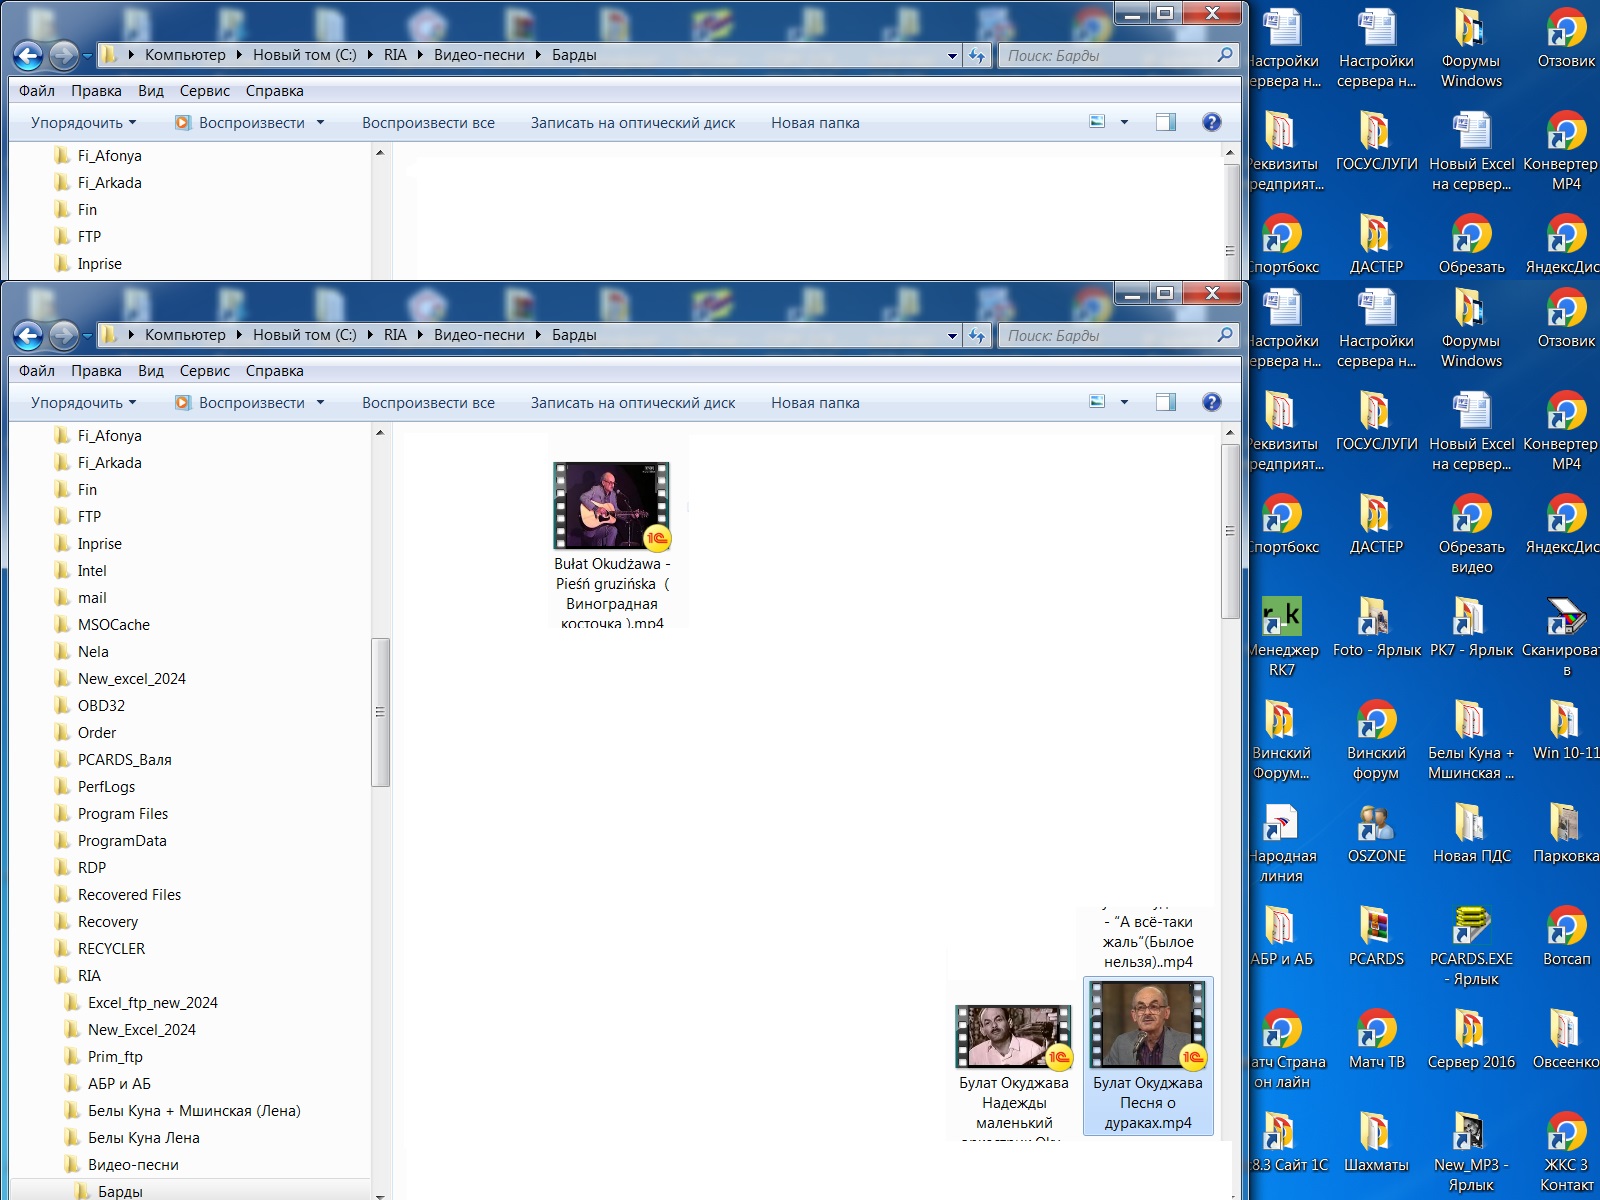Expand Упорядочить dropdown in the lower window

(83, 403)
